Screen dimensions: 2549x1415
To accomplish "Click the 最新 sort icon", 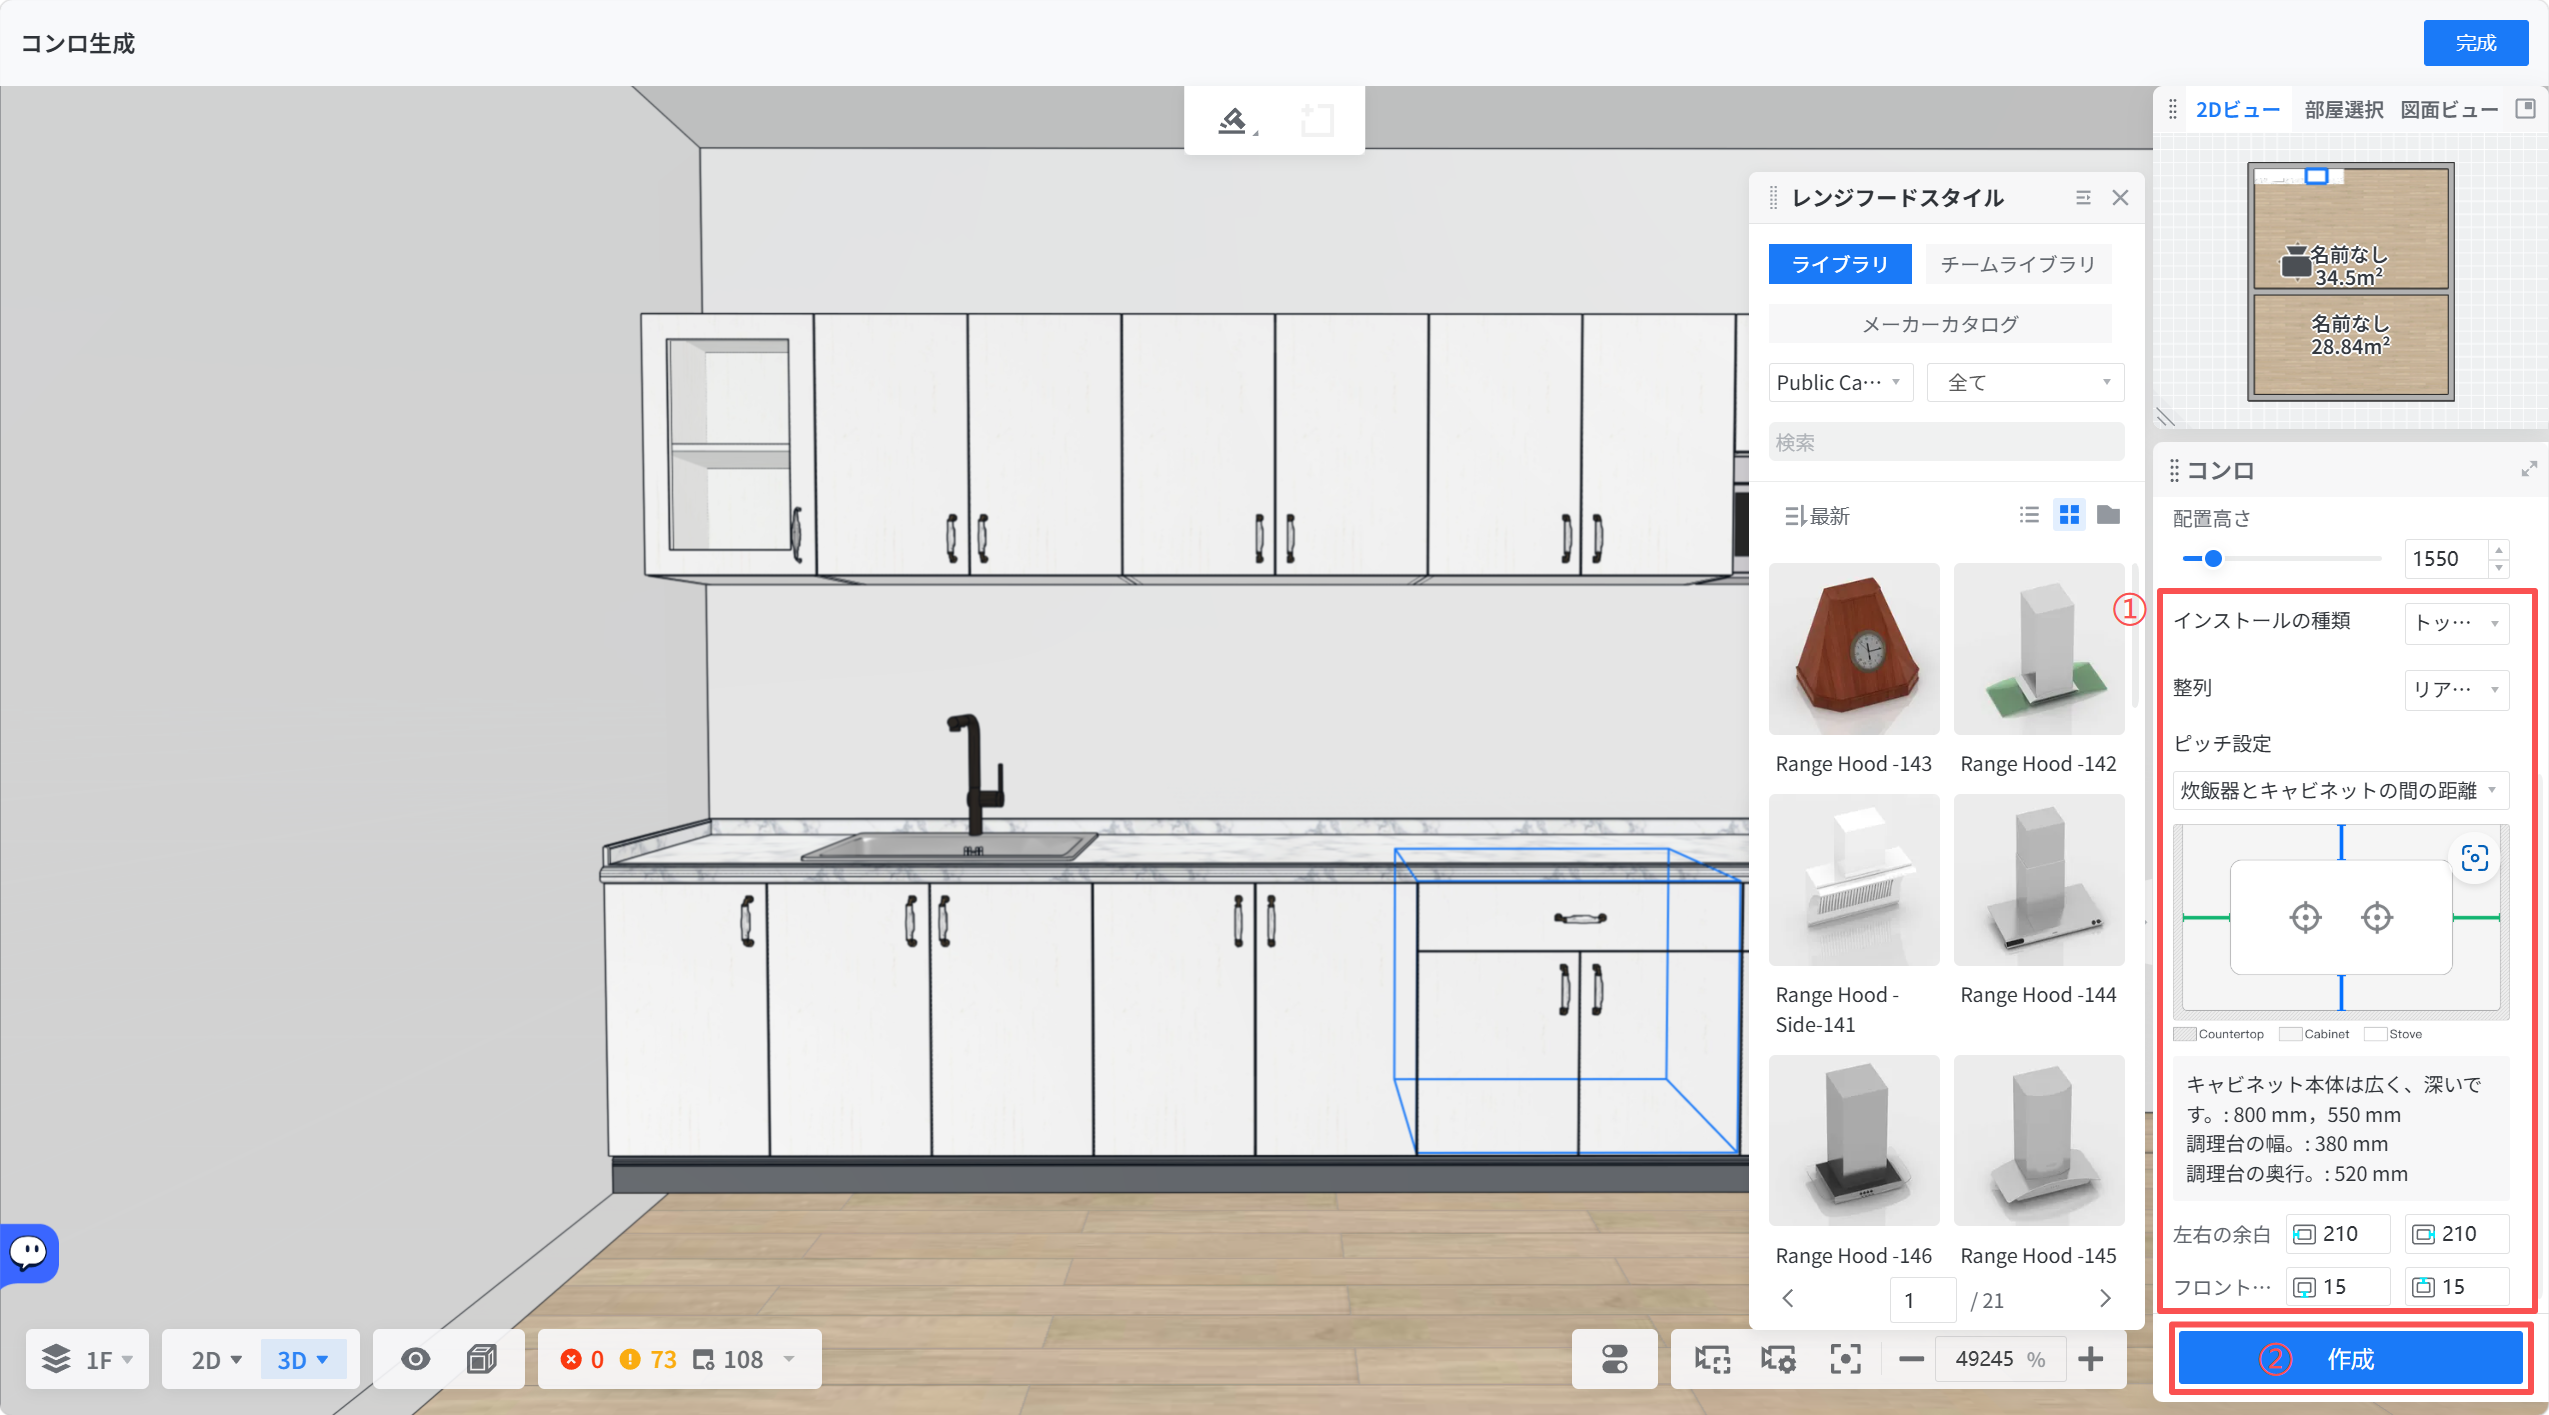I will tap(1795, 516).
